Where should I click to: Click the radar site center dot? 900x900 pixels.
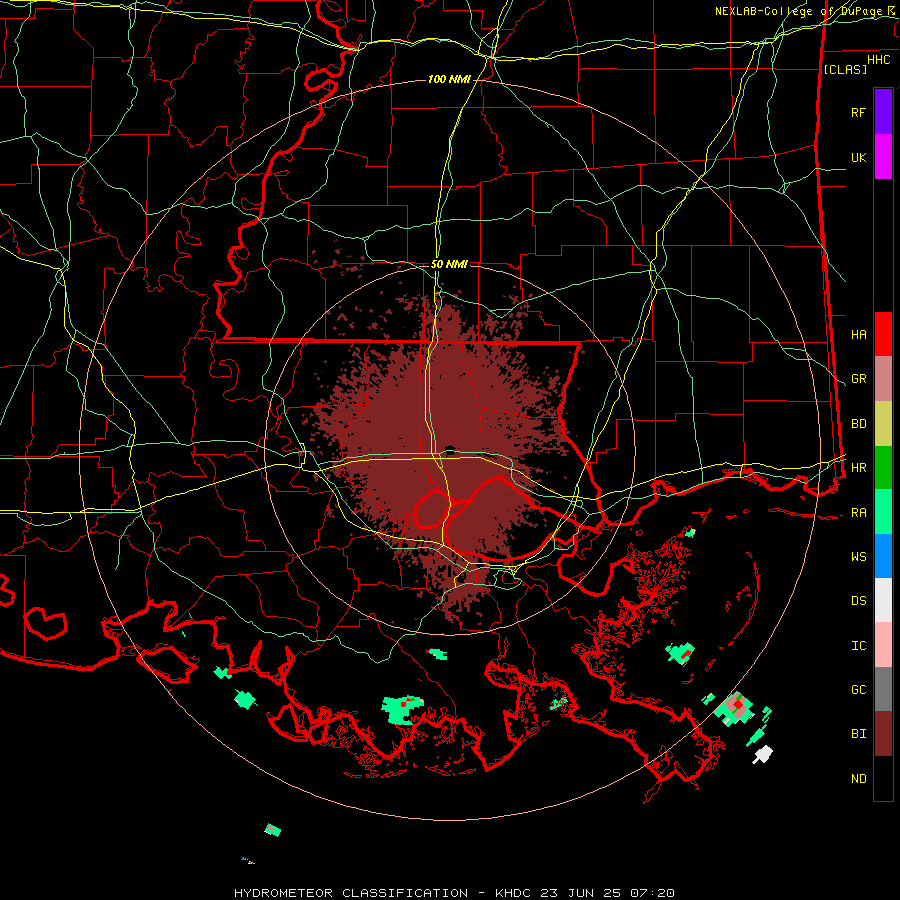pyautogui.click(x=450, y=450)
